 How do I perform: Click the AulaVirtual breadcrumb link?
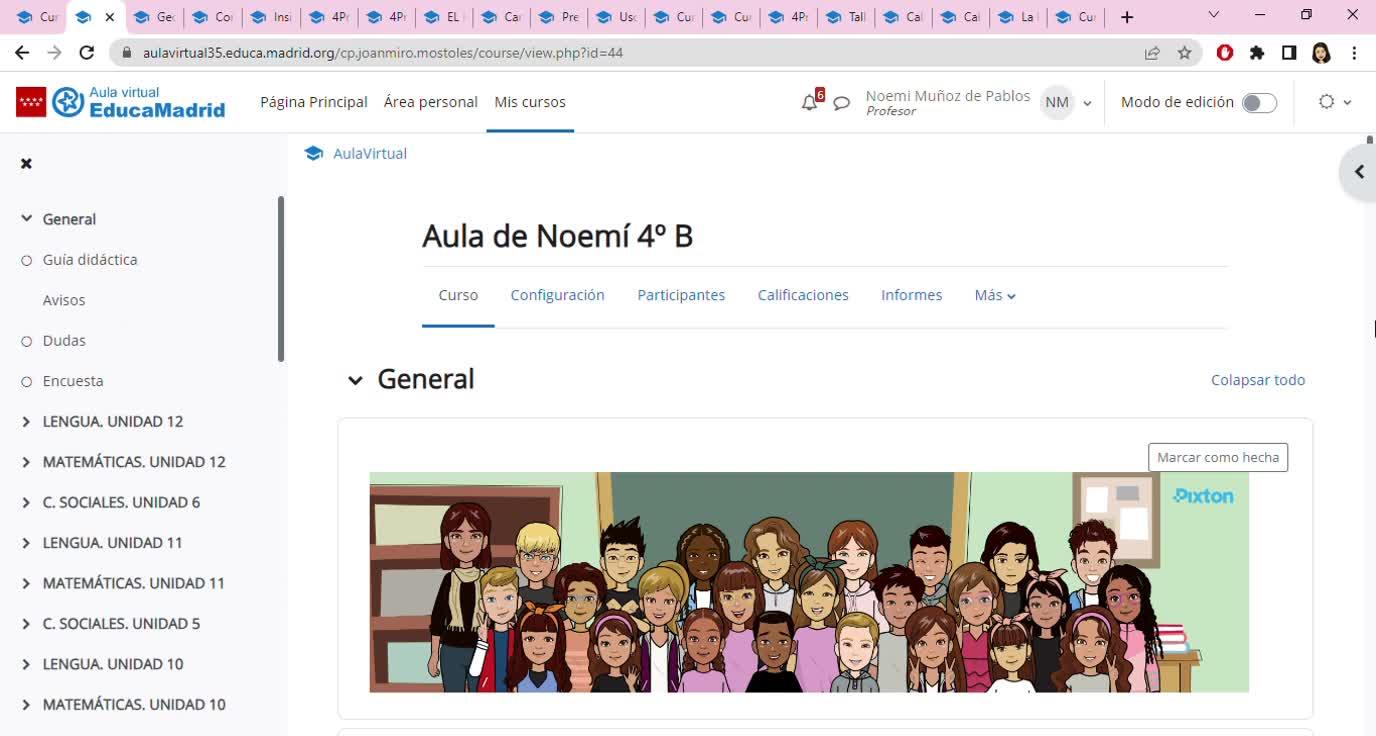[x=370, y=153]
